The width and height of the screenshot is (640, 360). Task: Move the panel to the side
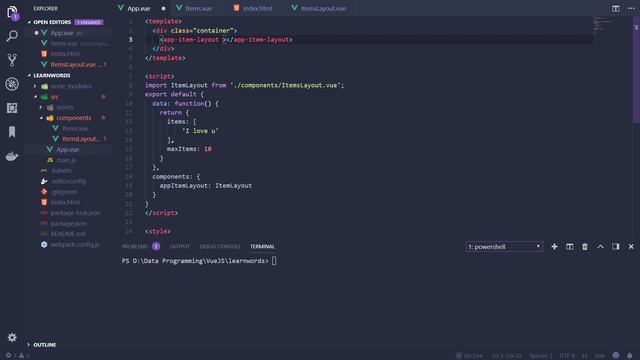click(616, 247)
